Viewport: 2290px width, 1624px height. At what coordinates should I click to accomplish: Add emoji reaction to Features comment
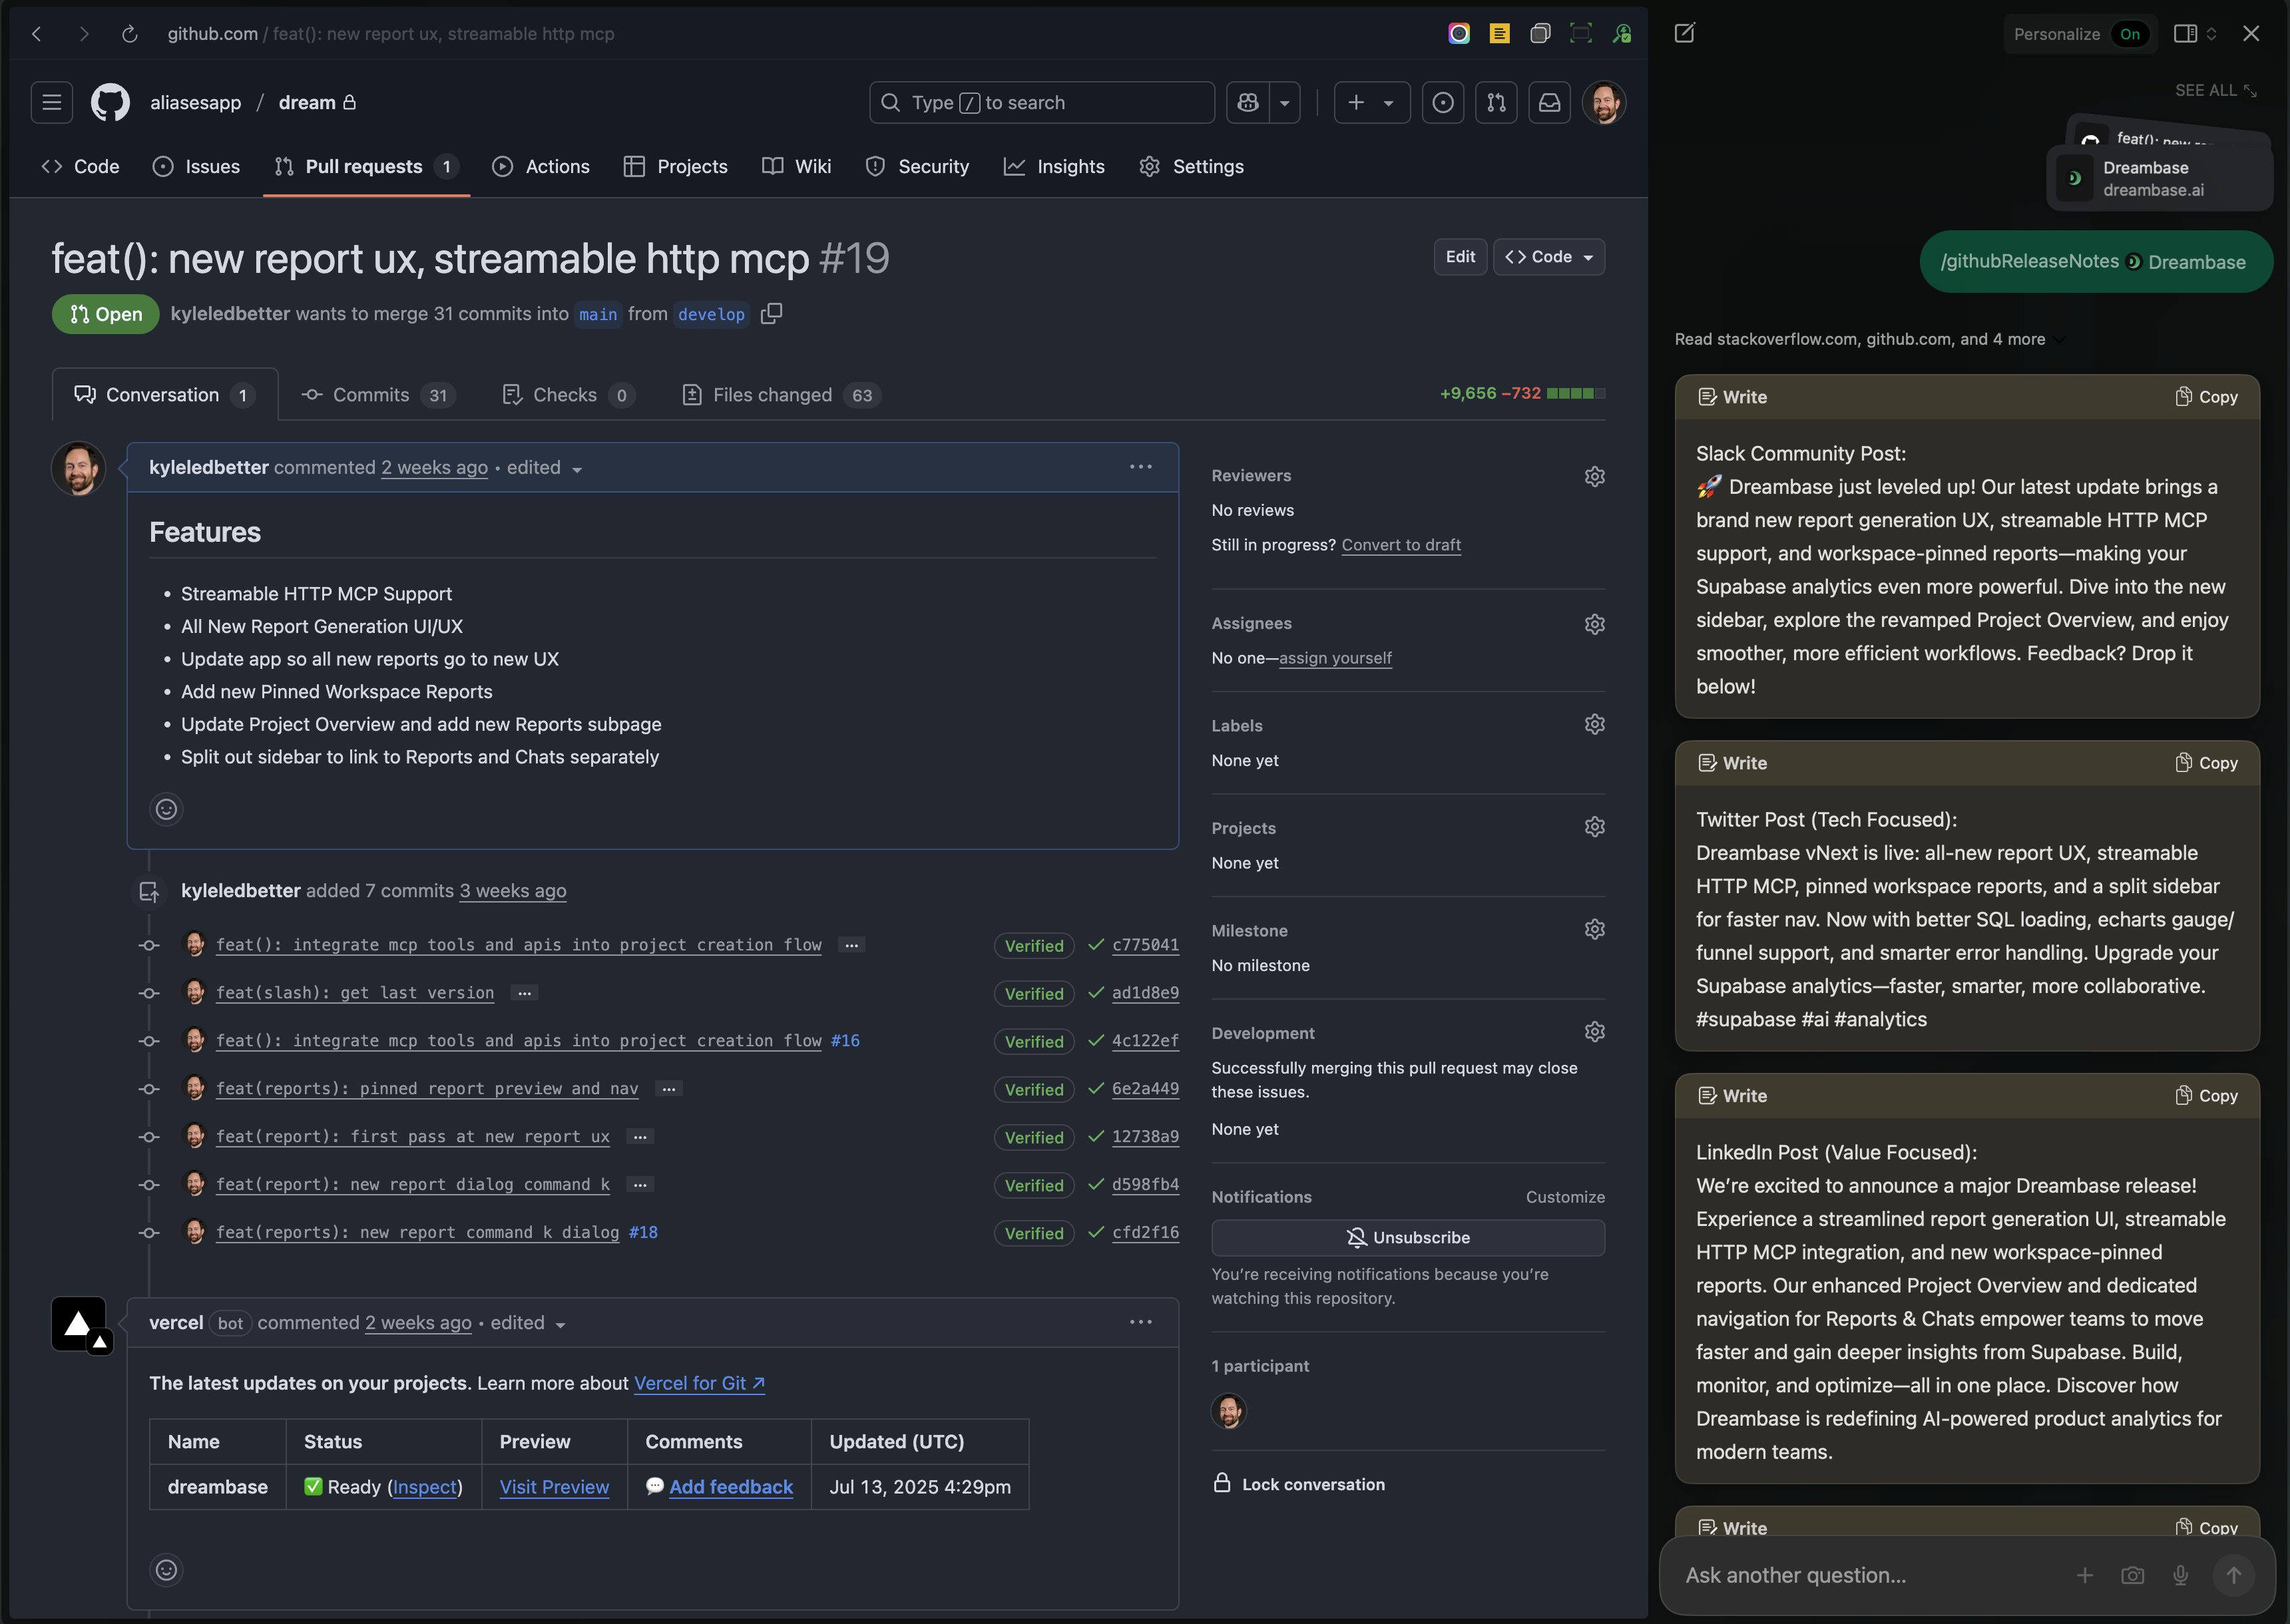click(166, 809)
